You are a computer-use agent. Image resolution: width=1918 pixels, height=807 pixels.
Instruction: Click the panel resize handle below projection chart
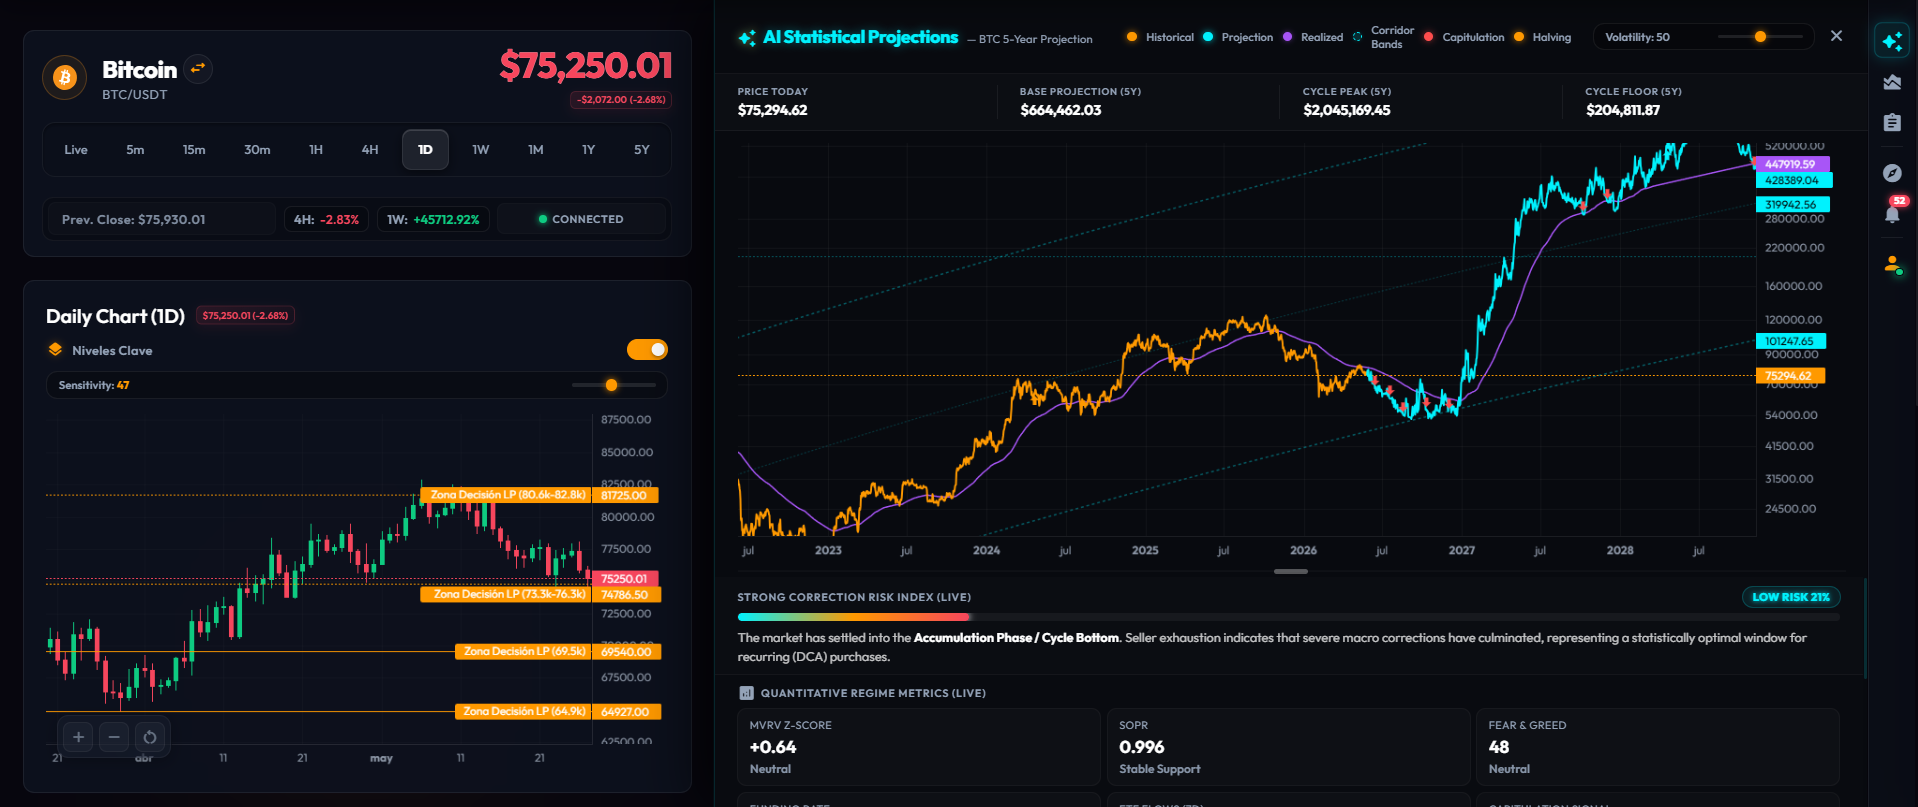1290,571
